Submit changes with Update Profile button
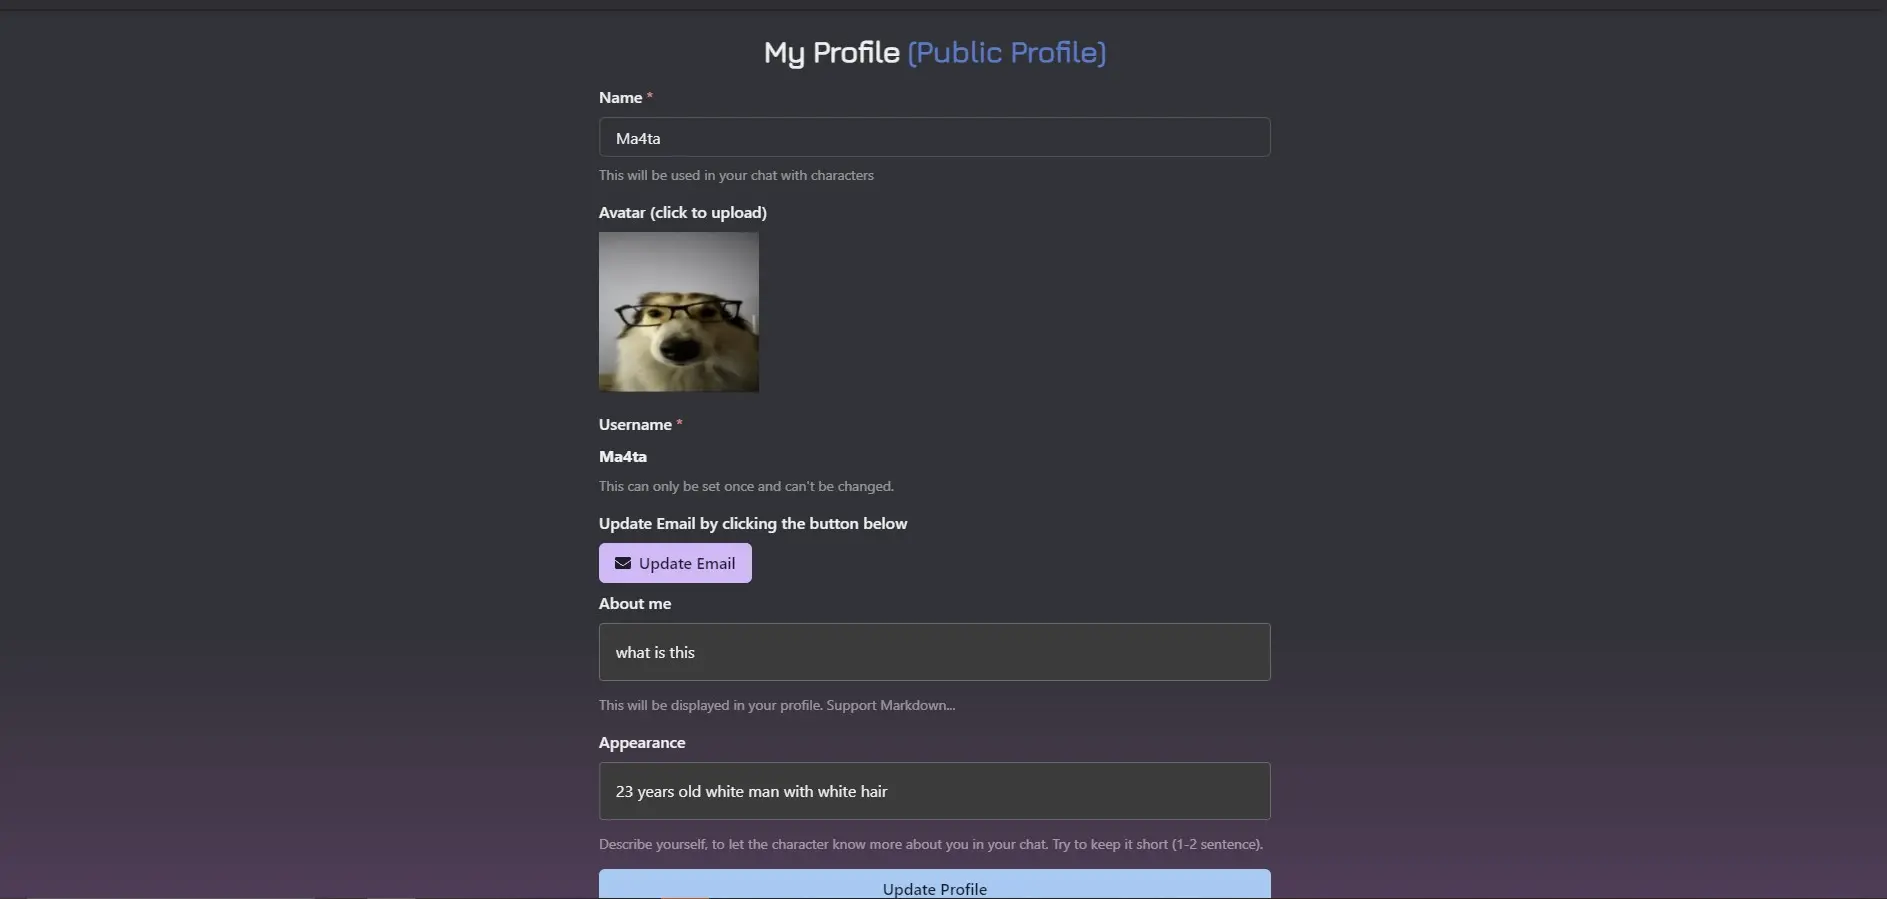The width and height of the screenshot is (1887, 899). tap(934, 884)
